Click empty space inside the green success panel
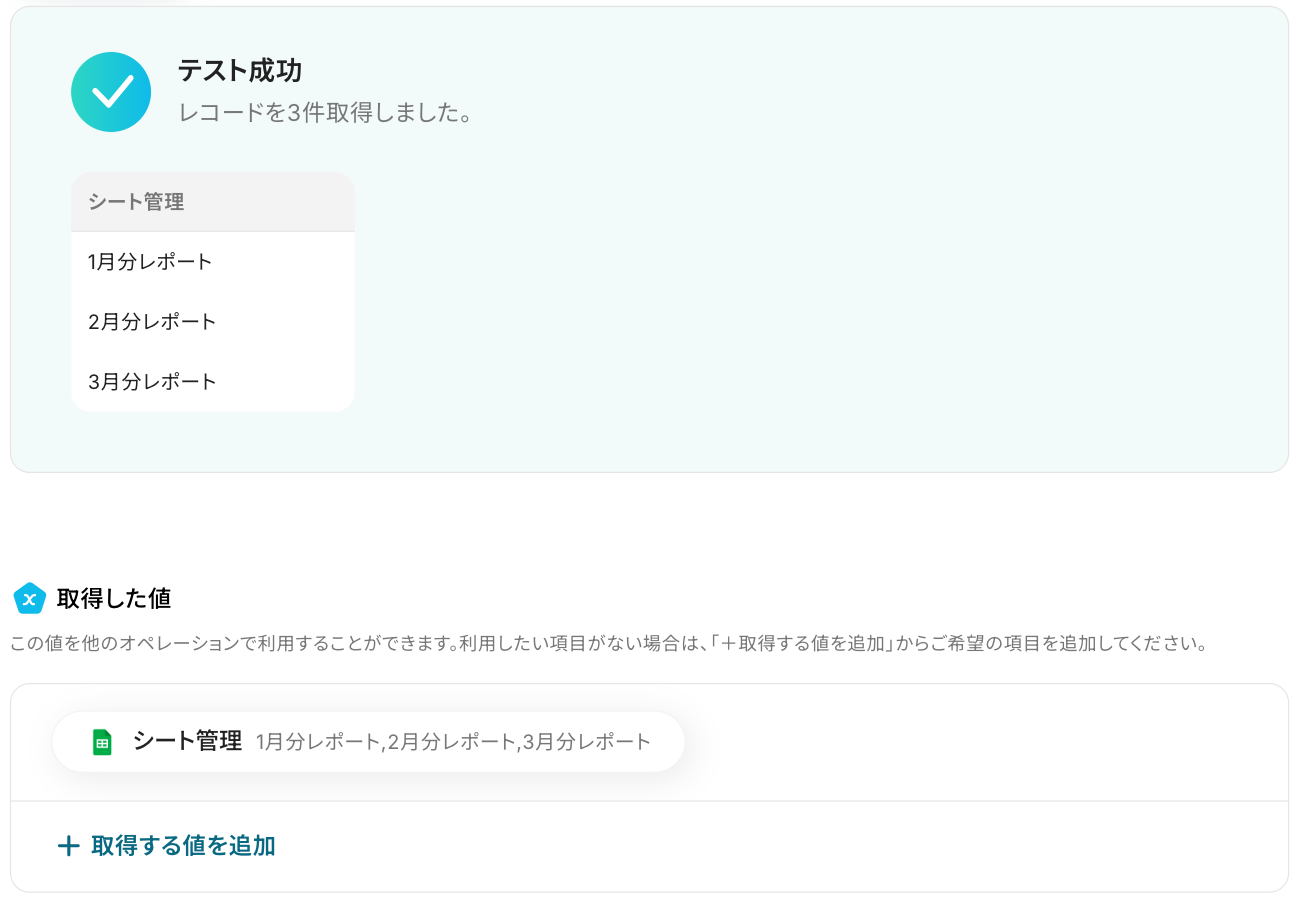Screen dimensions: 1298x898 coord(800,300)
